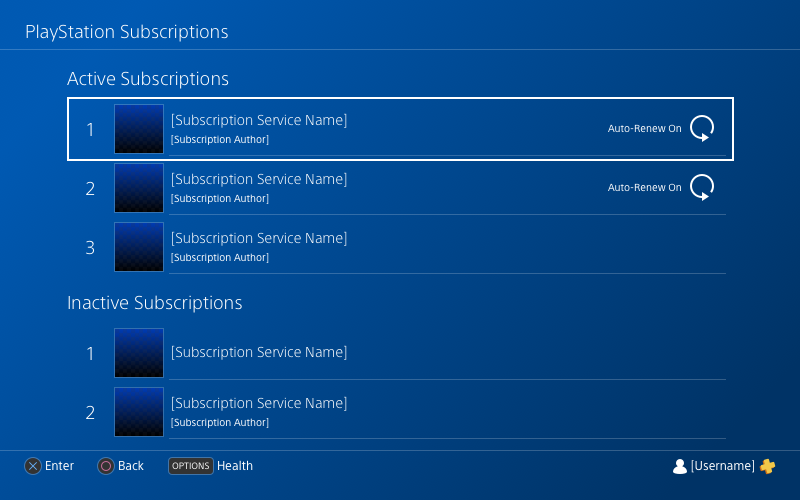Open thumbnail of first inactive subscription
The image size is (800, 500).
139,353
